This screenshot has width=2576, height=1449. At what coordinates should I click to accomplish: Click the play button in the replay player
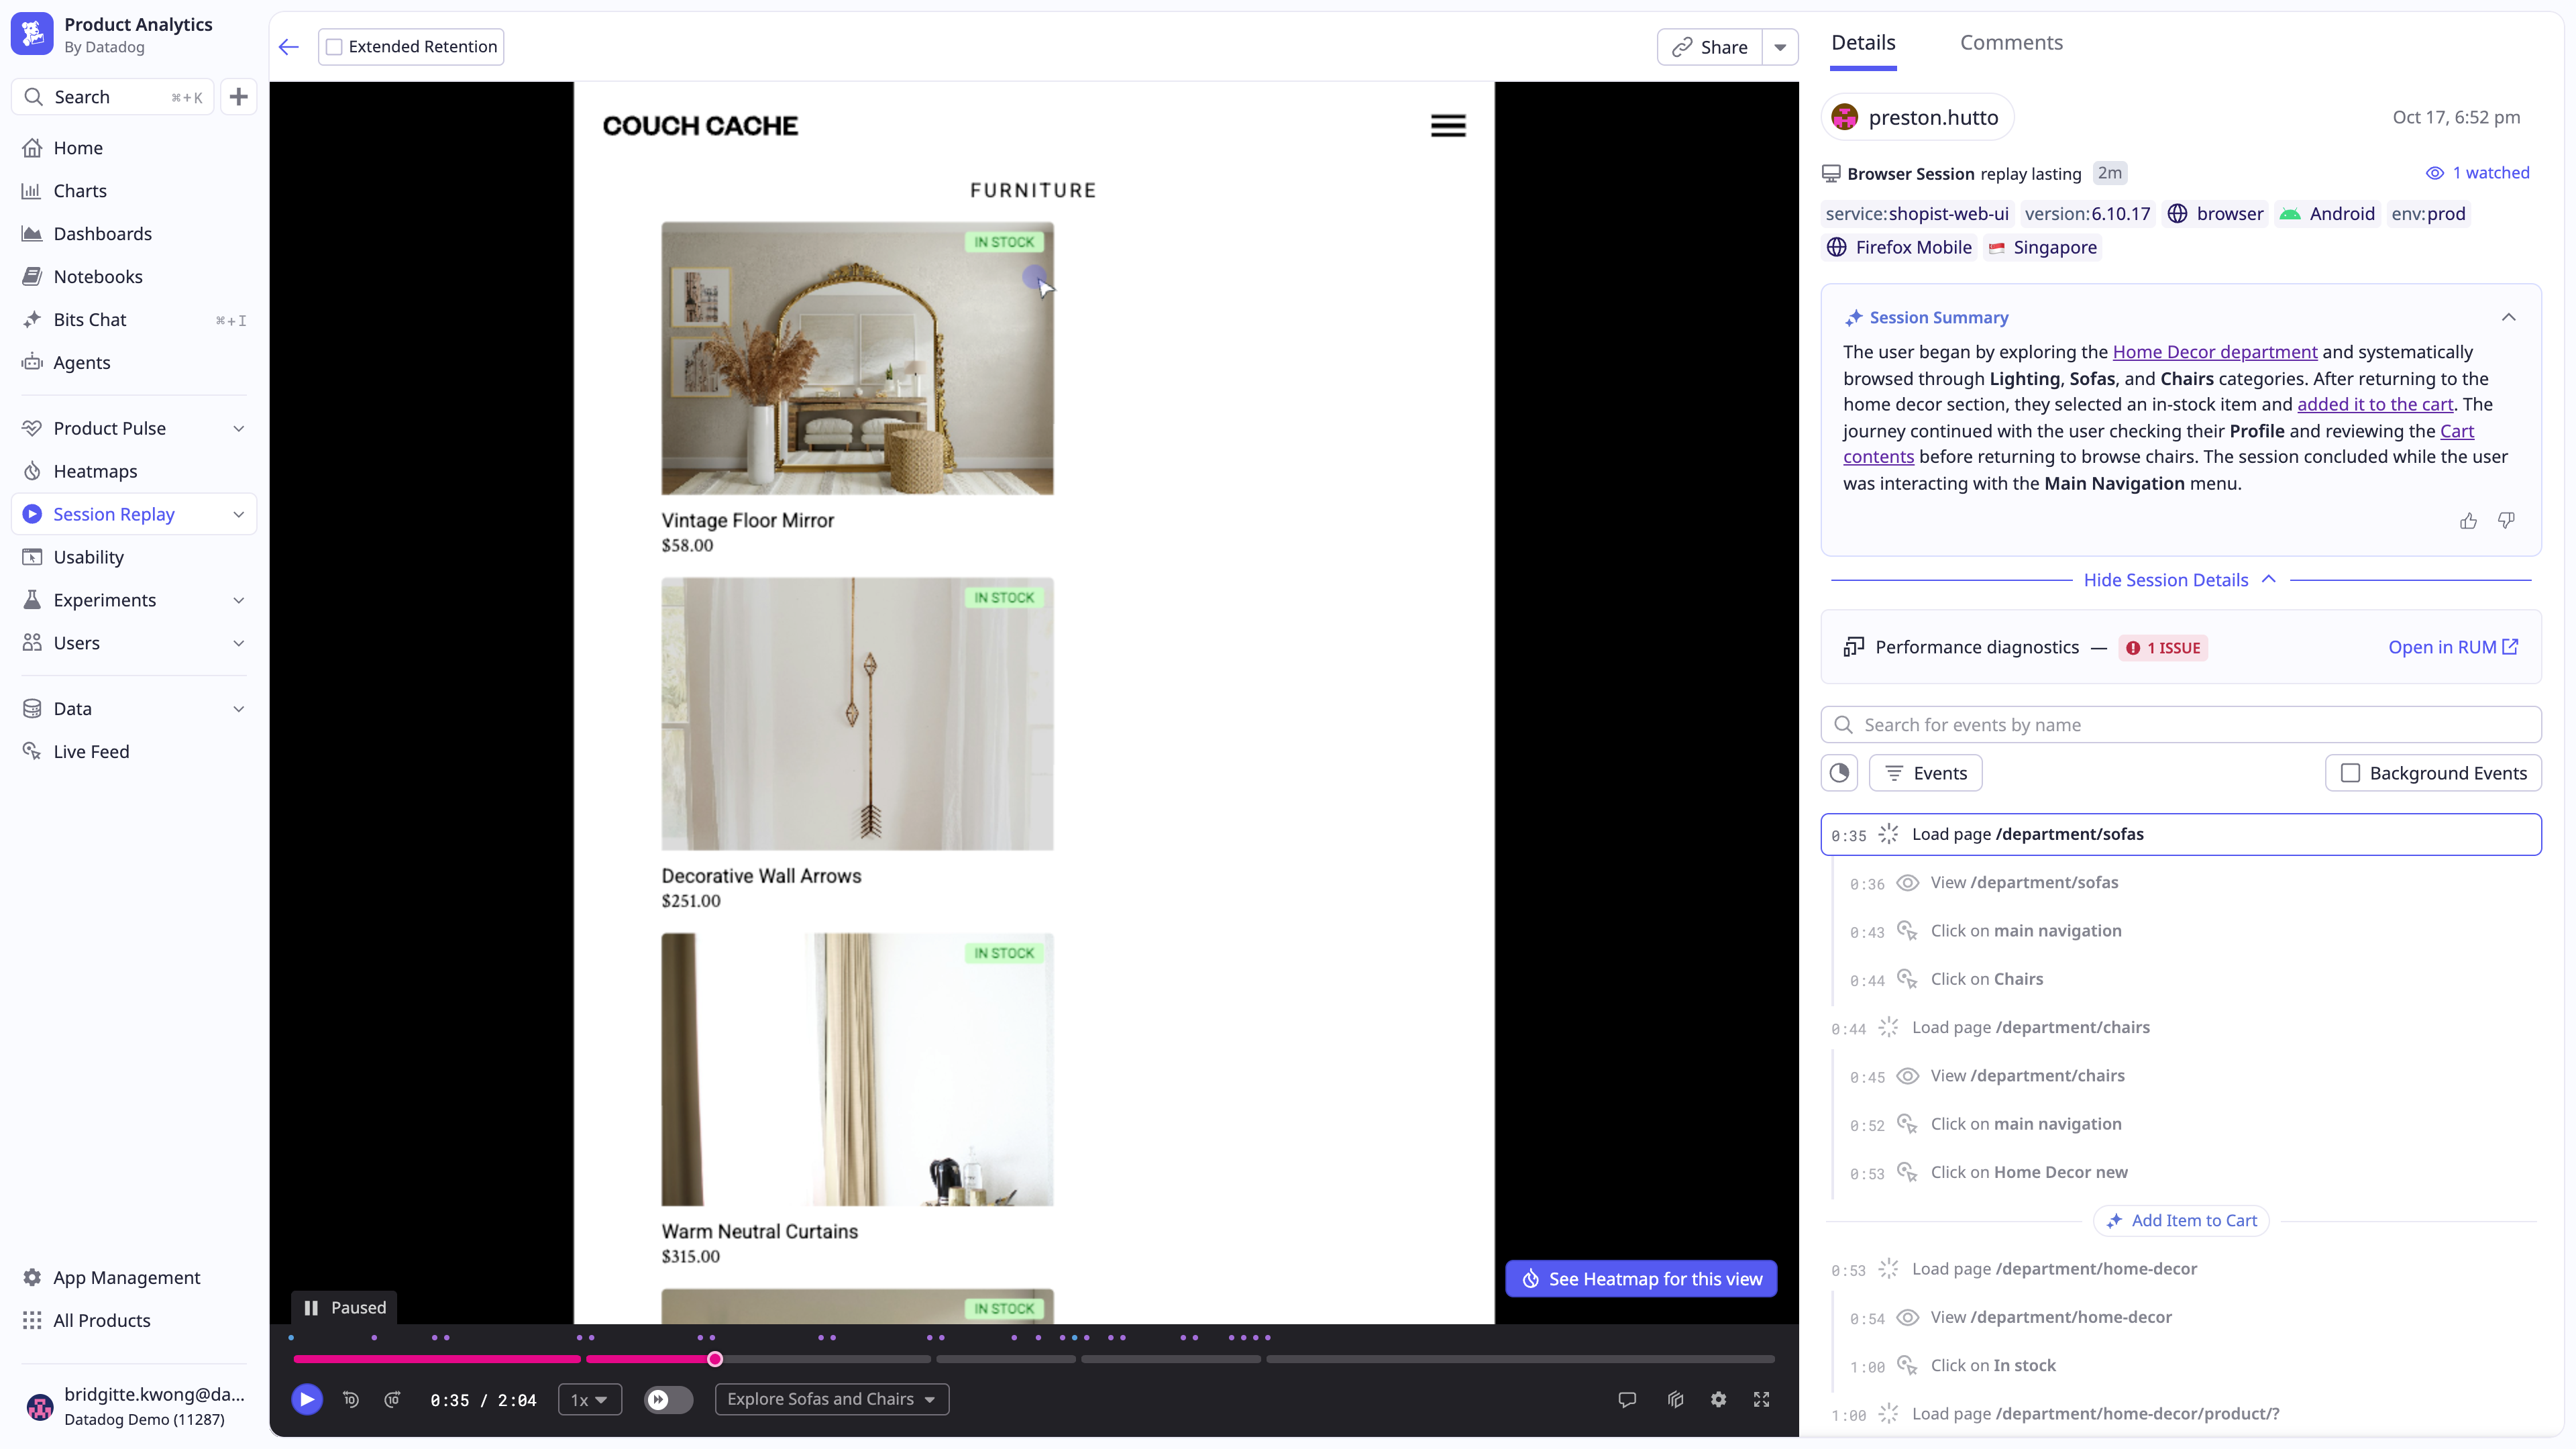[307, 1399]
